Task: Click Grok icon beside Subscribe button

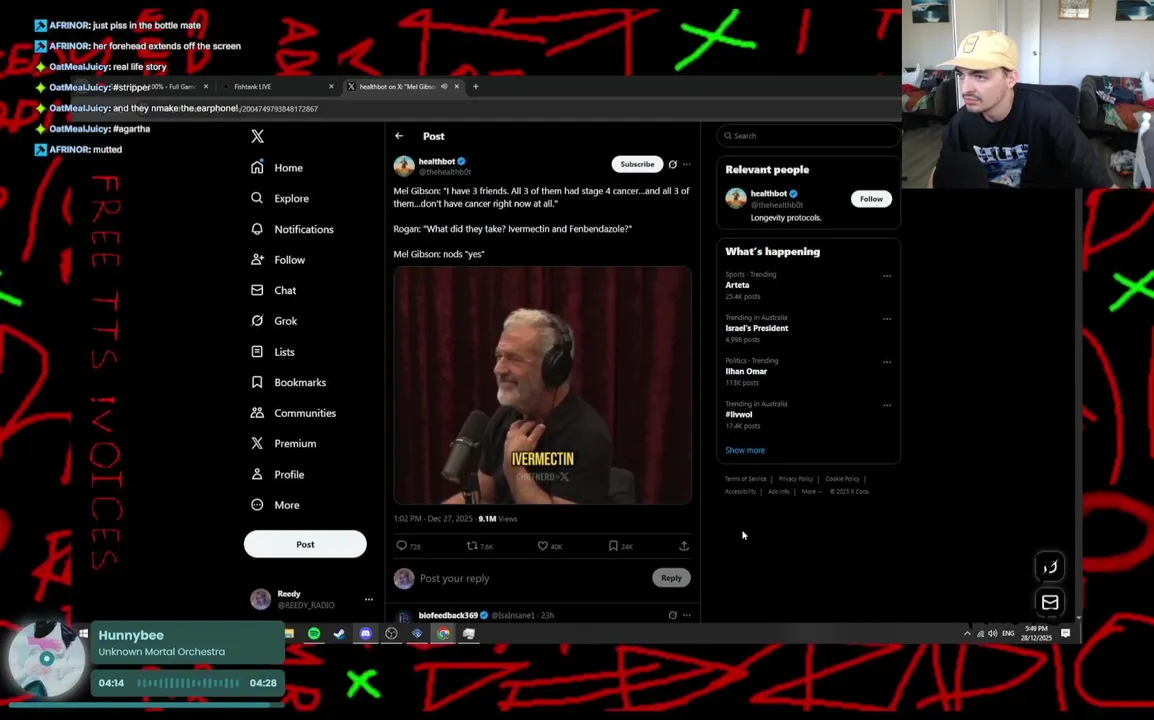Action: (673, 164)
